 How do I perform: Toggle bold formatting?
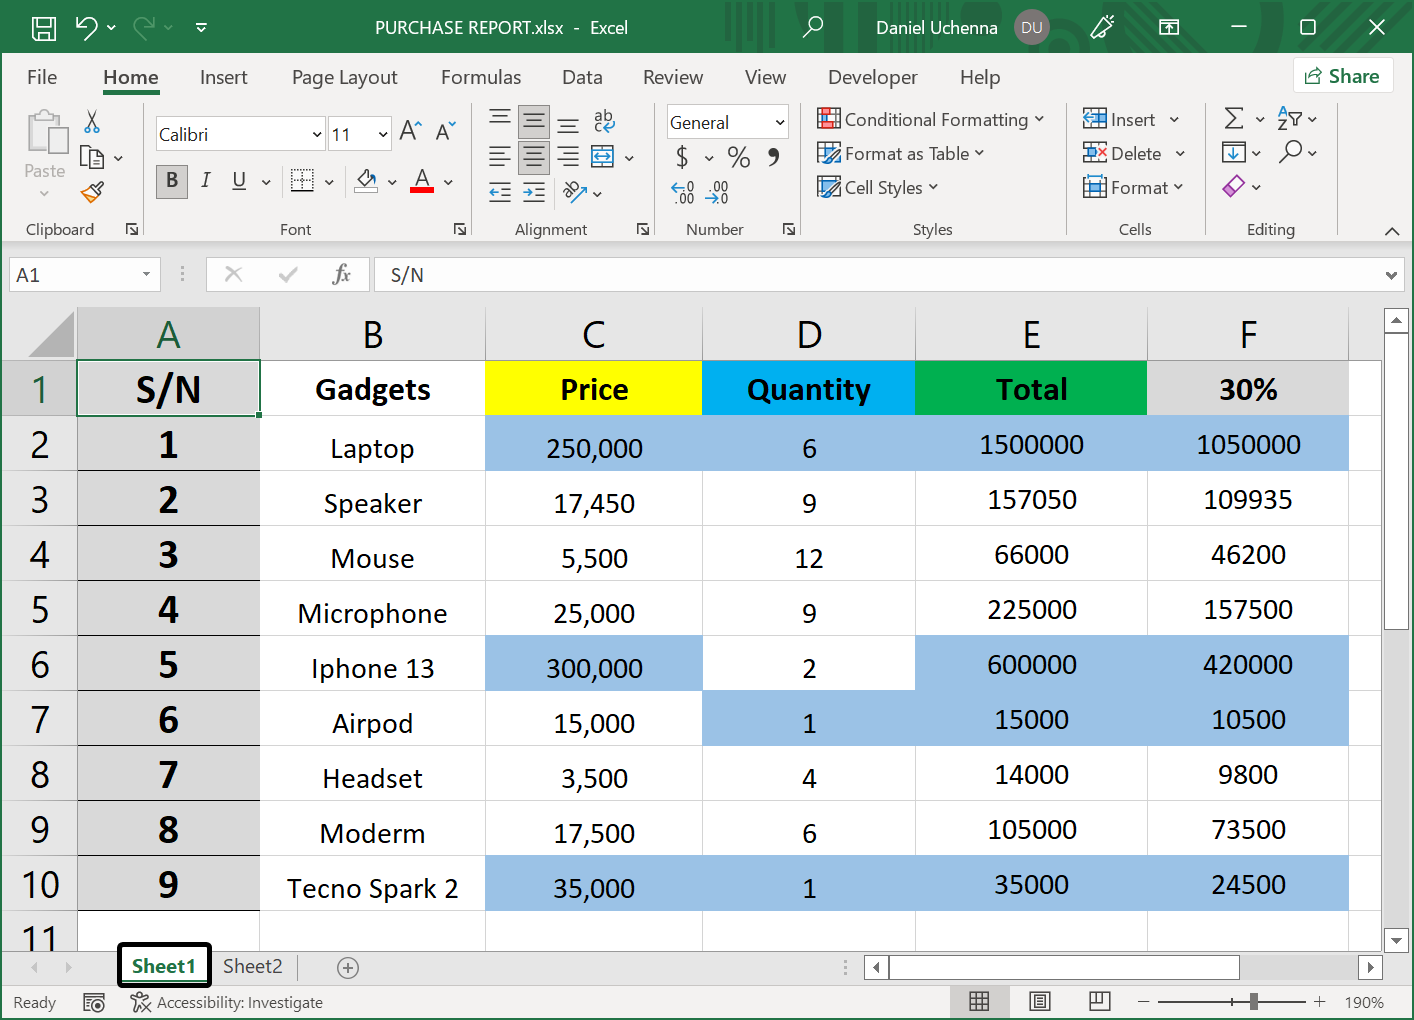(x=171, y=183)
